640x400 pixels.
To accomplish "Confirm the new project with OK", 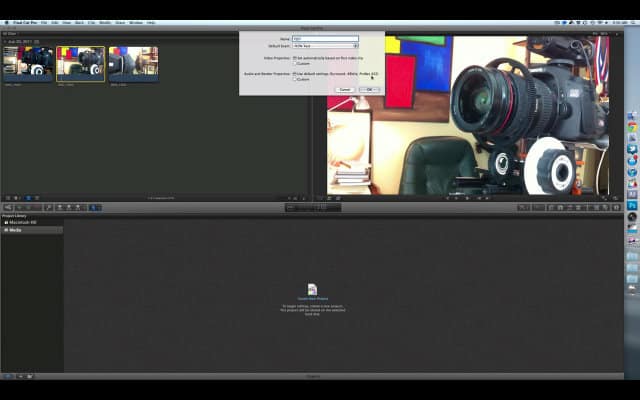I will 369,89.
